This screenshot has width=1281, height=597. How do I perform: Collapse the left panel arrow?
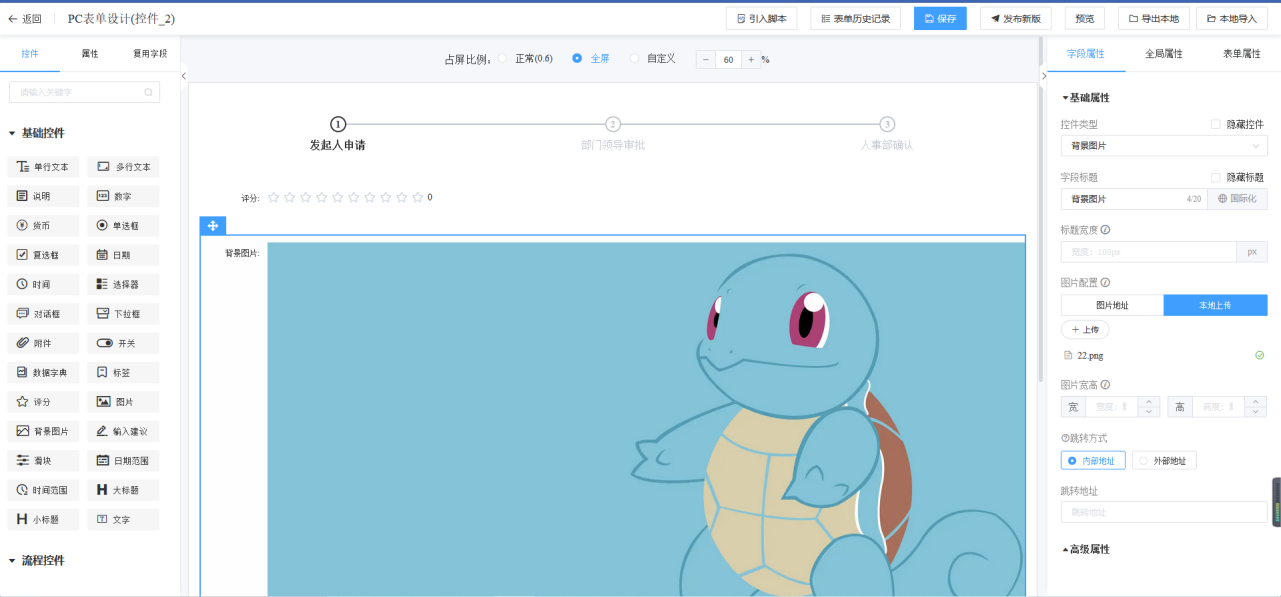184,76
